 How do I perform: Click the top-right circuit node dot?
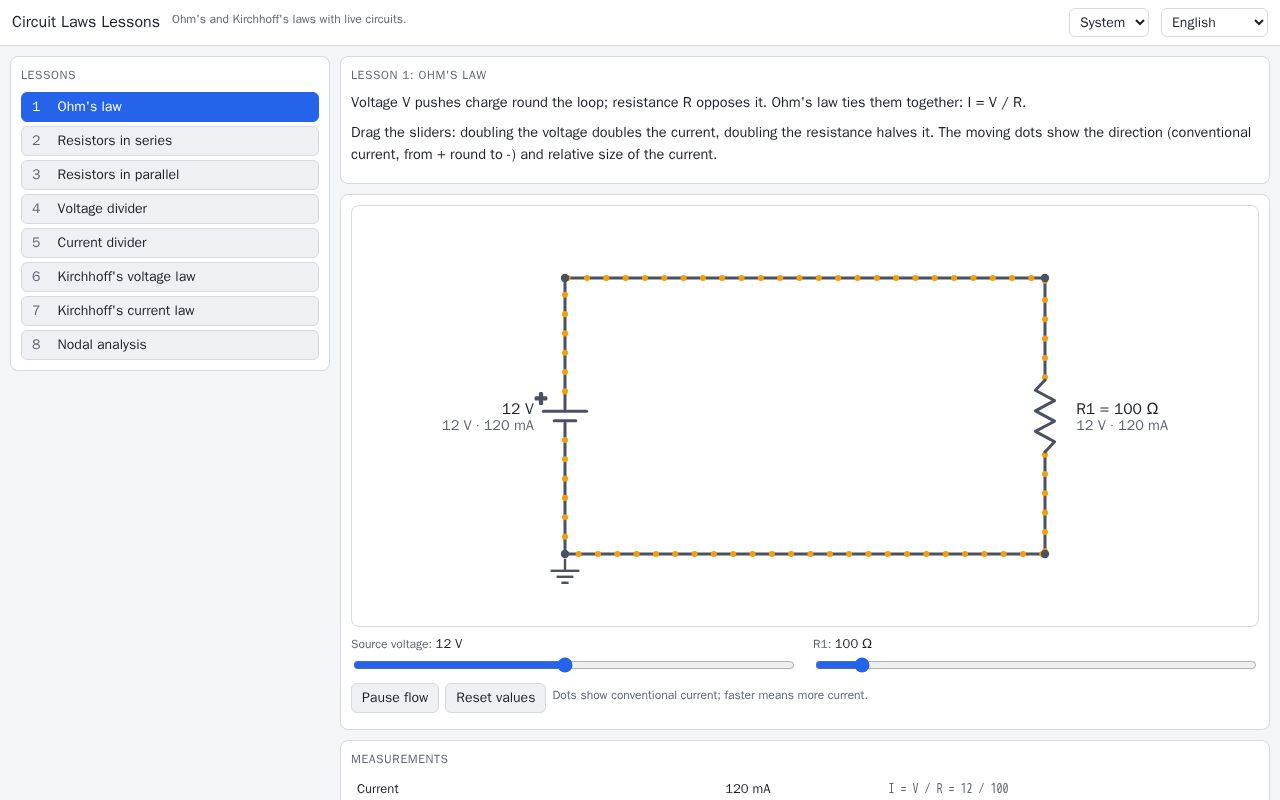pos(1045,278)
